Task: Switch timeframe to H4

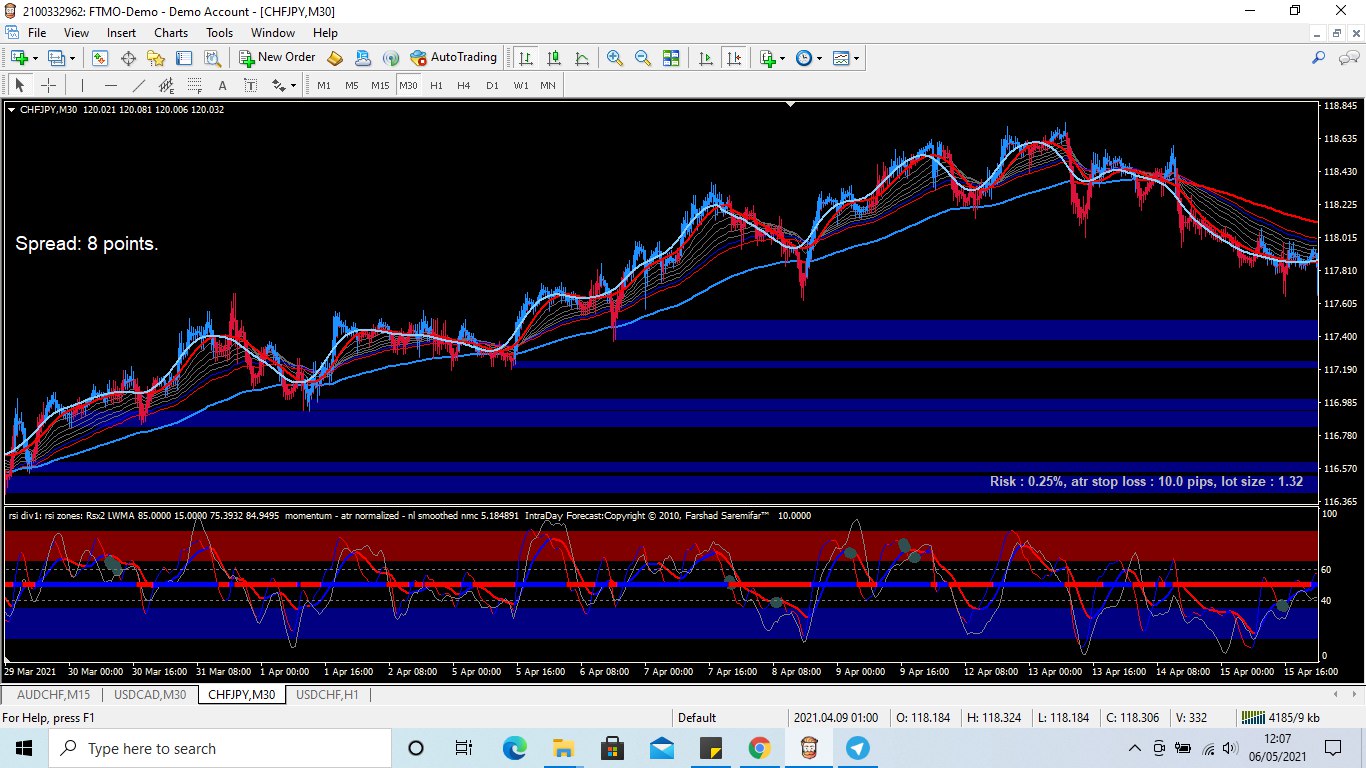Action: [x=464, y=86]
